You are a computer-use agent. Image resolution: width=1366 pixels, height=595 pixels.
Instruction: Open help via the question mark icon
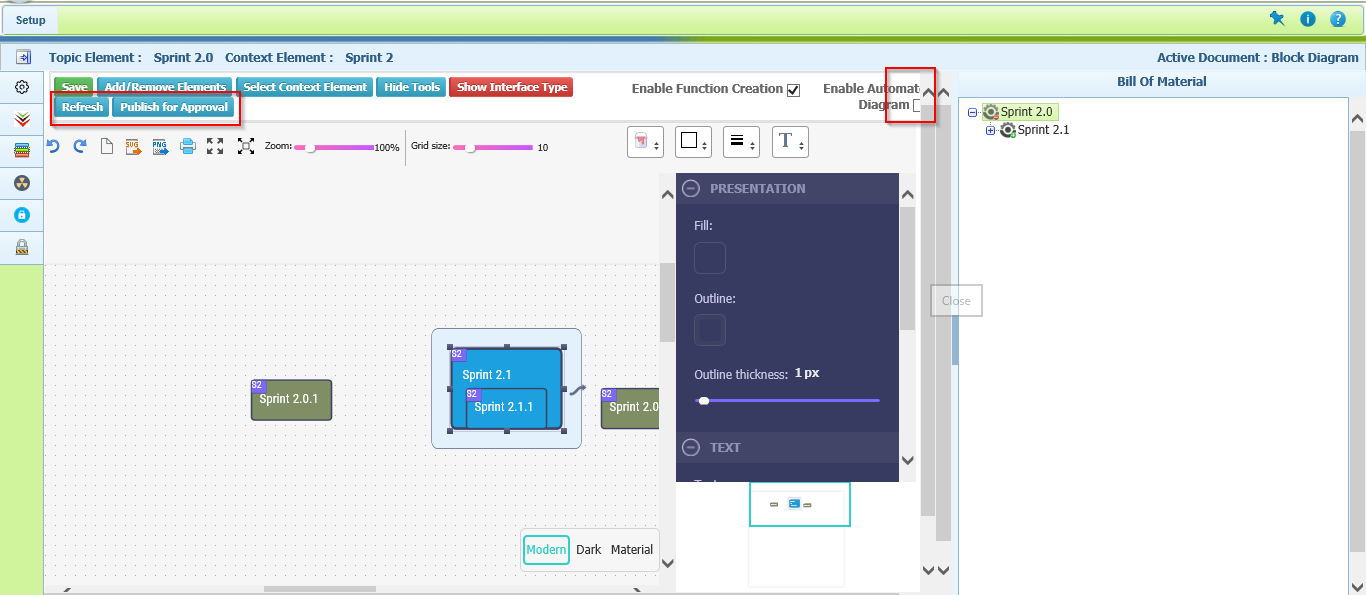tap(1338, 19)
